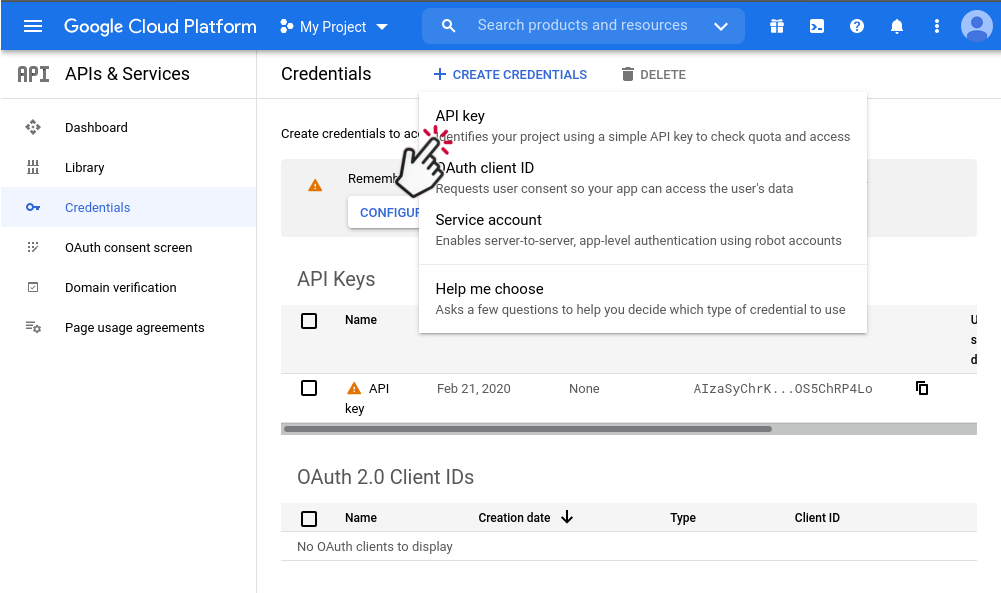Click the orange warning icon in reminder banner
1001x593 pixels.
tap(315, 186)
